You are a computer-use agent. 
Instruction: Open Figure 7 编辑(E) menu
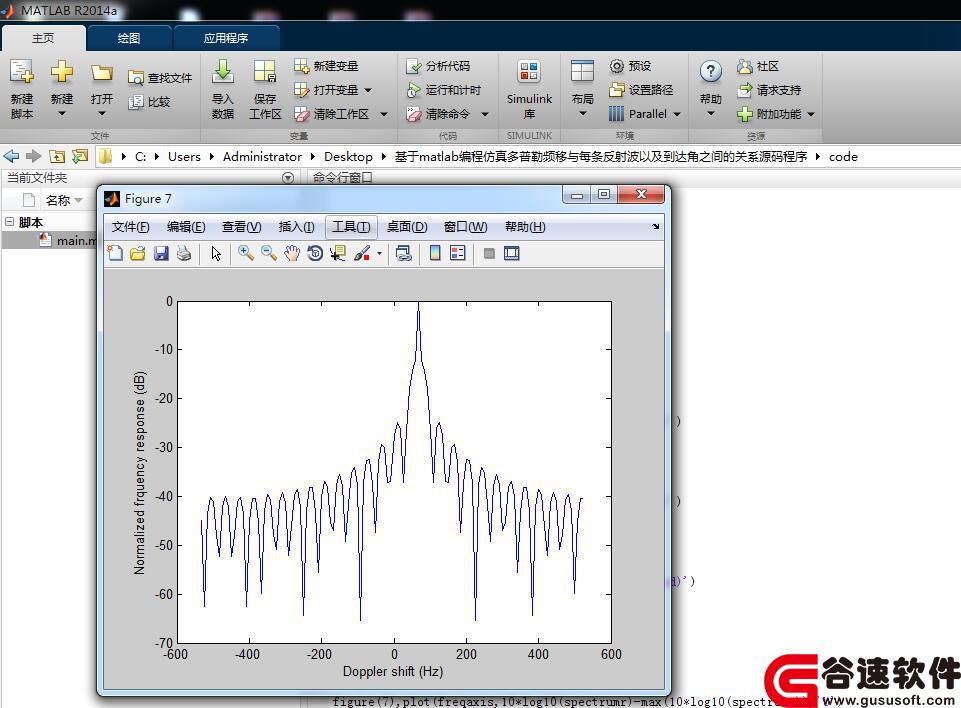[186, 227]
